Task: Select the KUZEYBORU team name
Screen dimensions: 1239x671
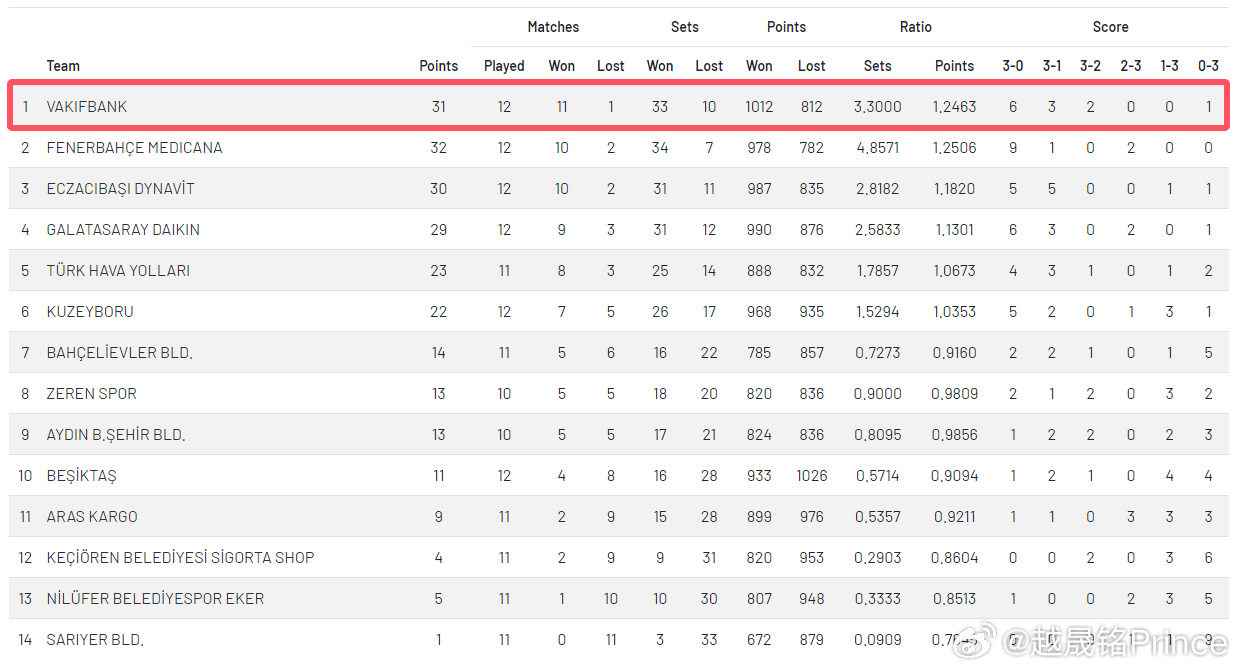Action: [90, 312]
